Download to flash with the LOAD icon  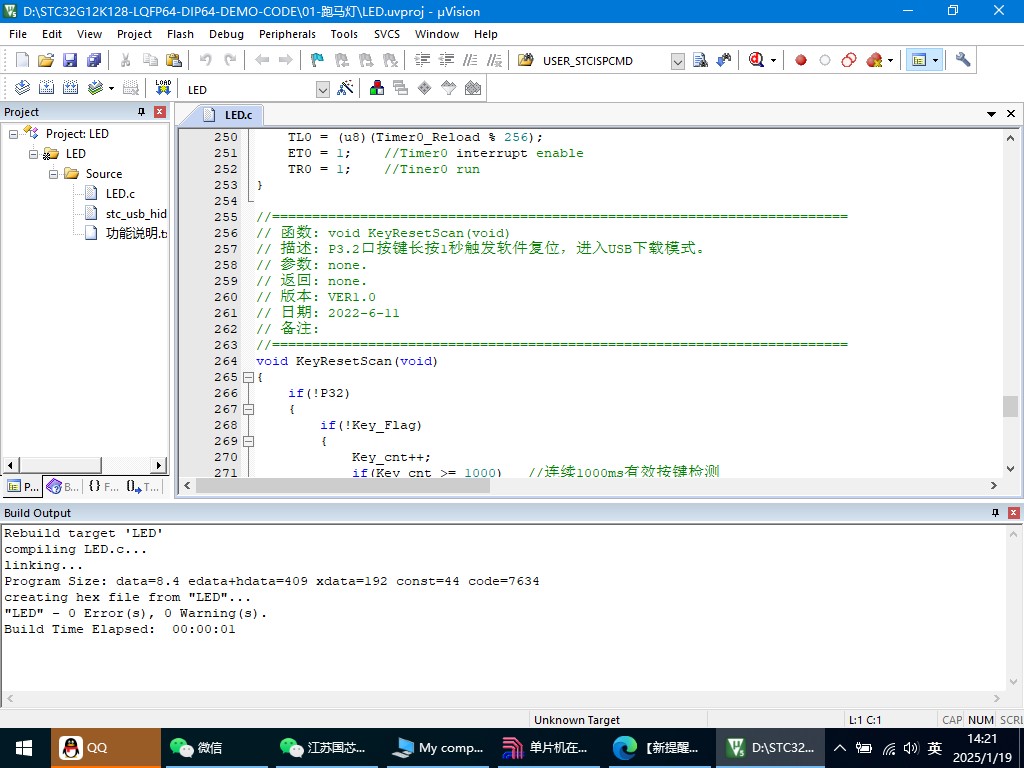(x=163, y=88)
